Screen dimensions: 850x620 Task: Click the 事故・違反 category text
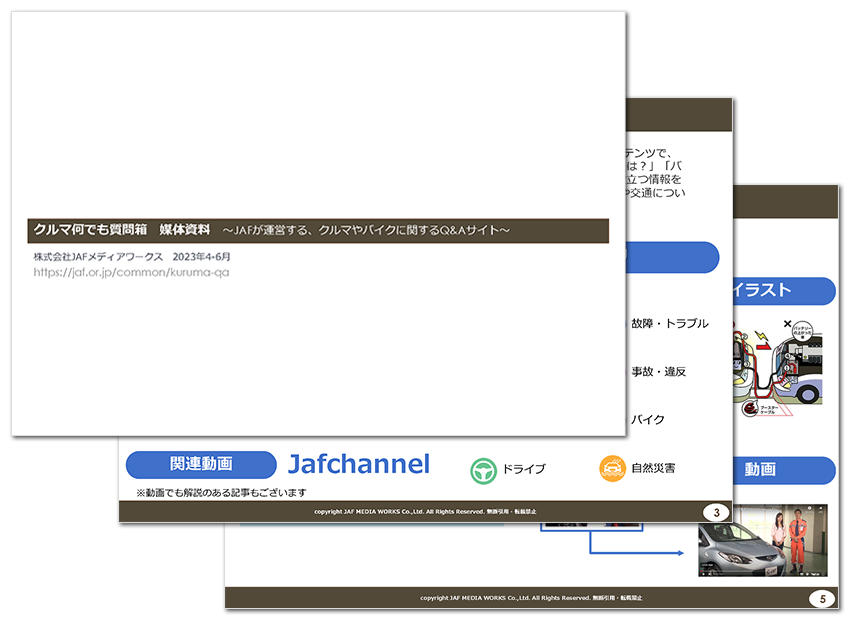coord(659,372)
